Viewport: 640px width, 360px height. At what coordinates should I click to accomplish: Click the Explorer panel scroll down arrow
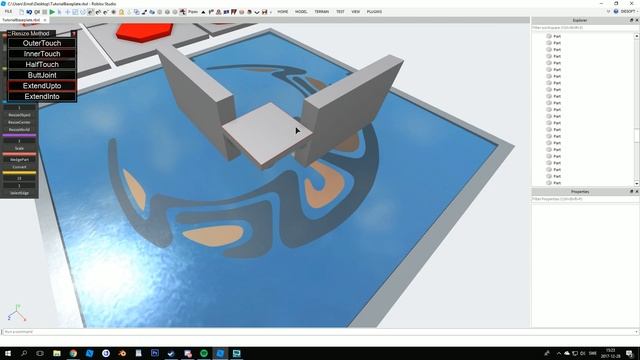tap(636, 183)
